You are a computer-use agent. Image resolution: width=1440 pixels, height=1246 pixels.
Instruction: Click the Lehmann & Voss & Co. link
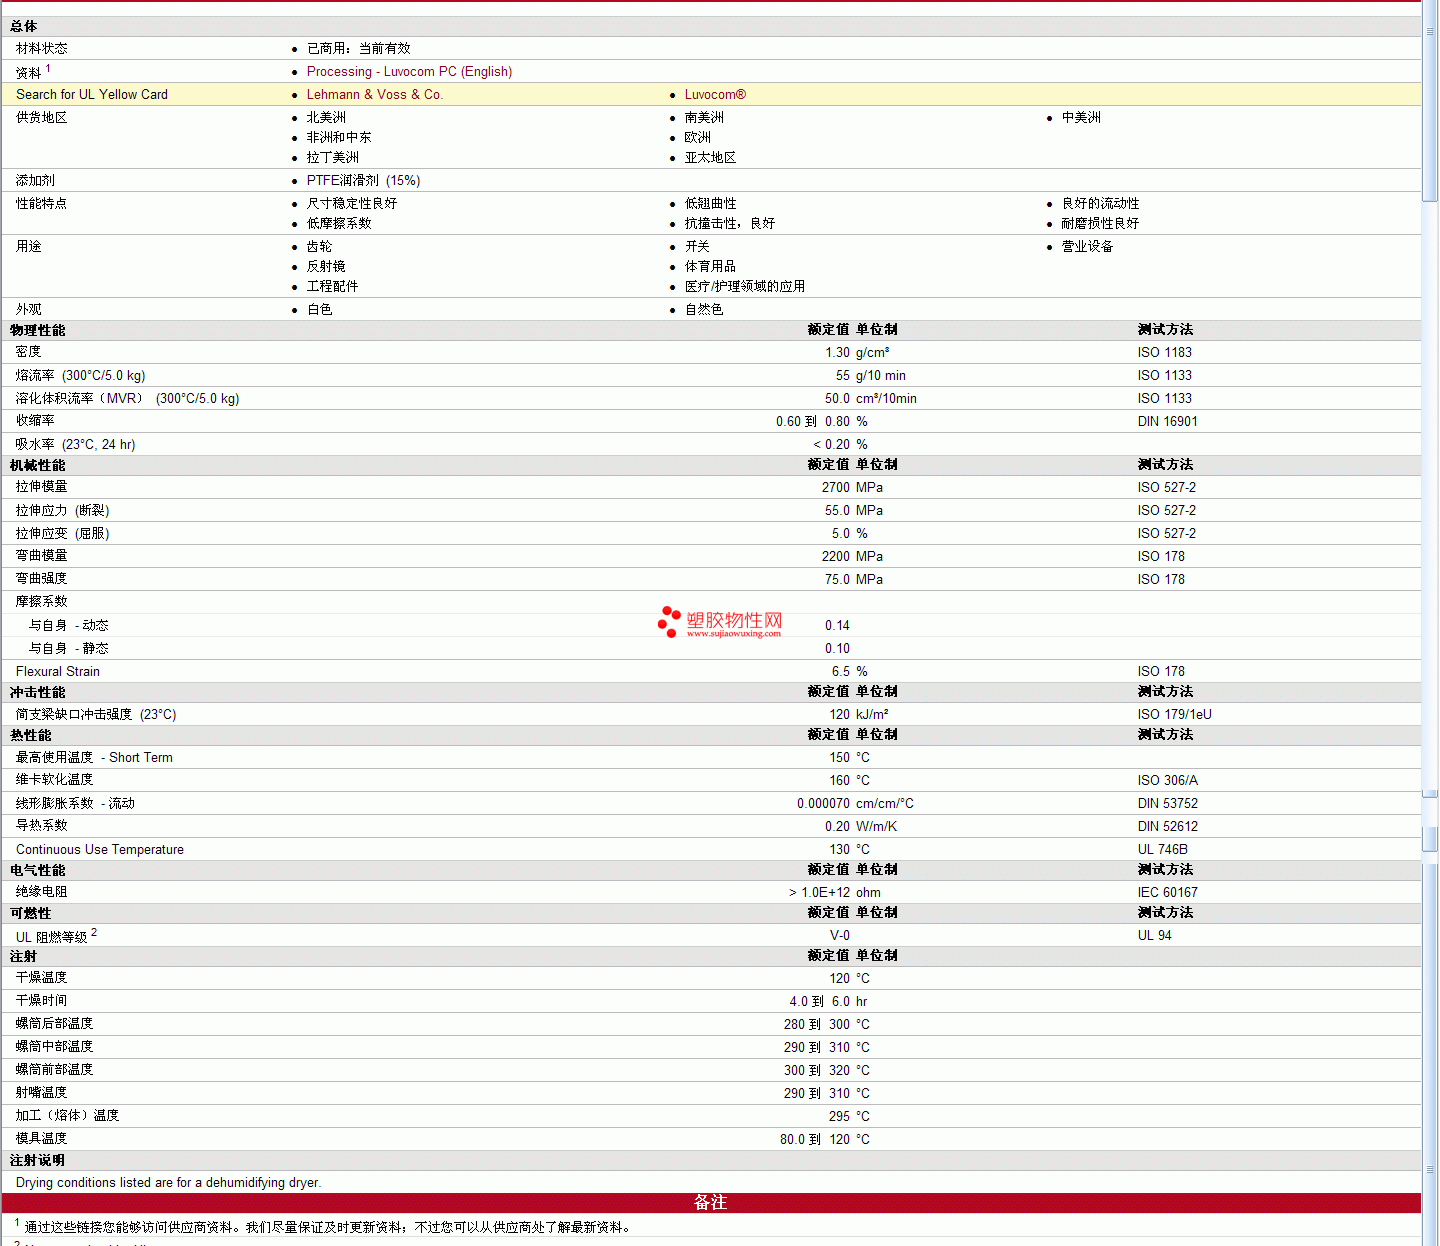pyautogui.click(x=374, y=95)
